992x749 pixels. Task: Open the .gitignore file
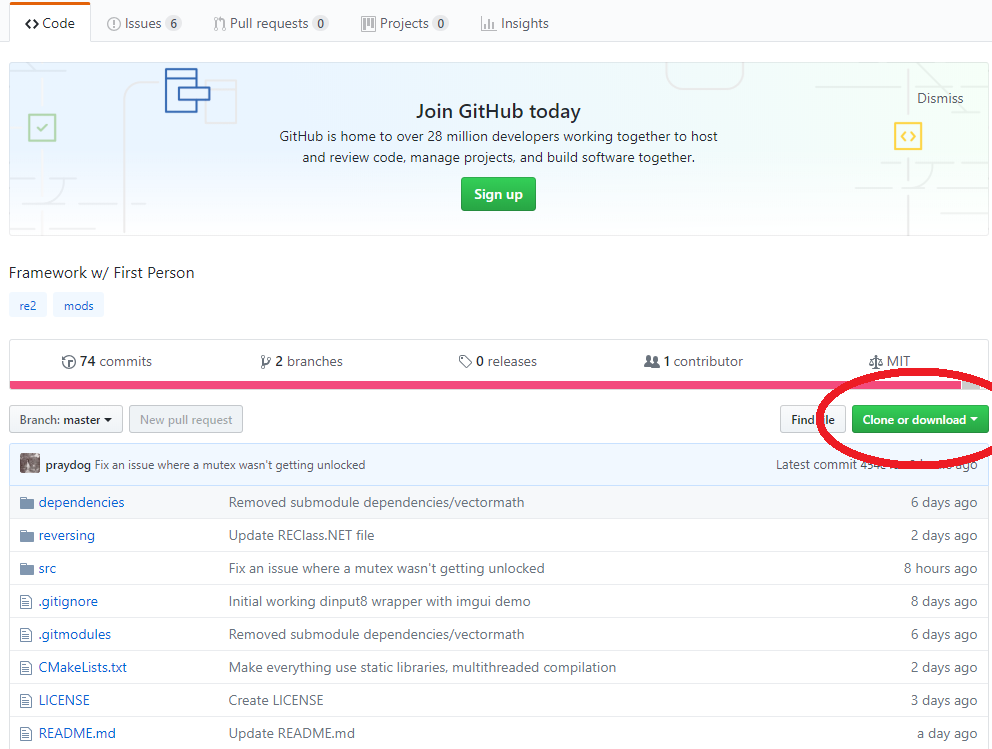[x=68, y=601]
